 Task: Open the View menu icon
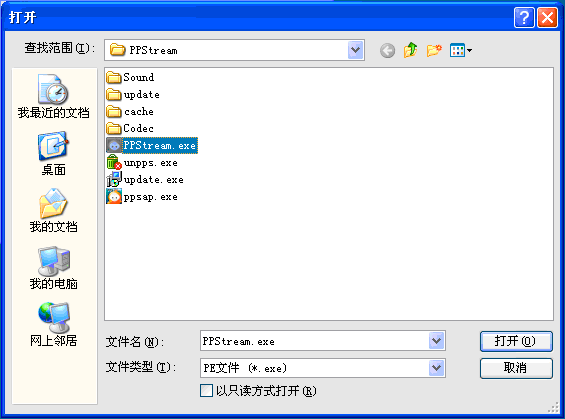pos(461,50)
